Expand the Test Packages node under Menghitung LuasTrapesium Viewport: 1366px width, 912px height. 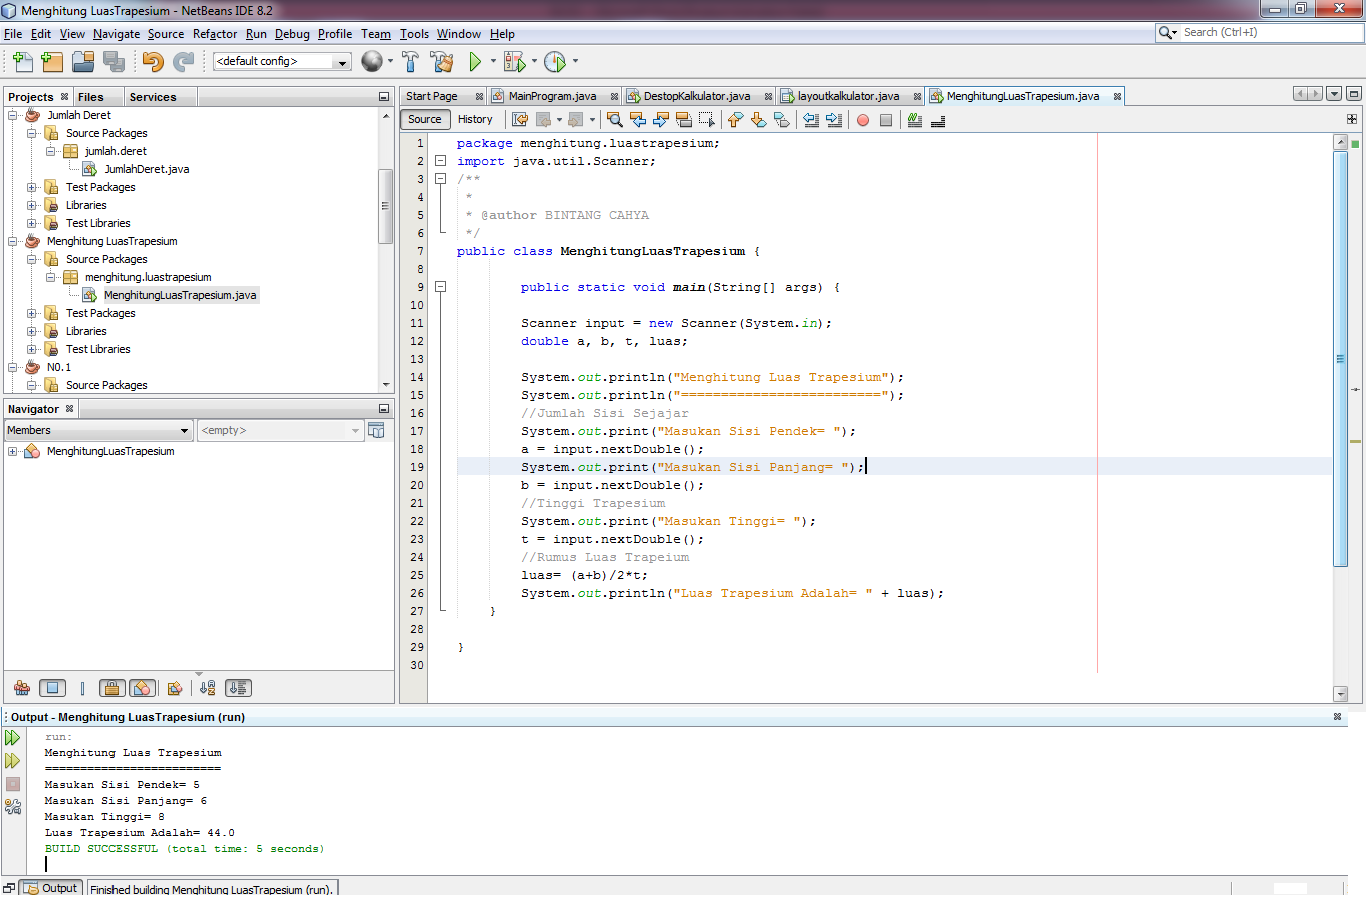tap(31, 313)
